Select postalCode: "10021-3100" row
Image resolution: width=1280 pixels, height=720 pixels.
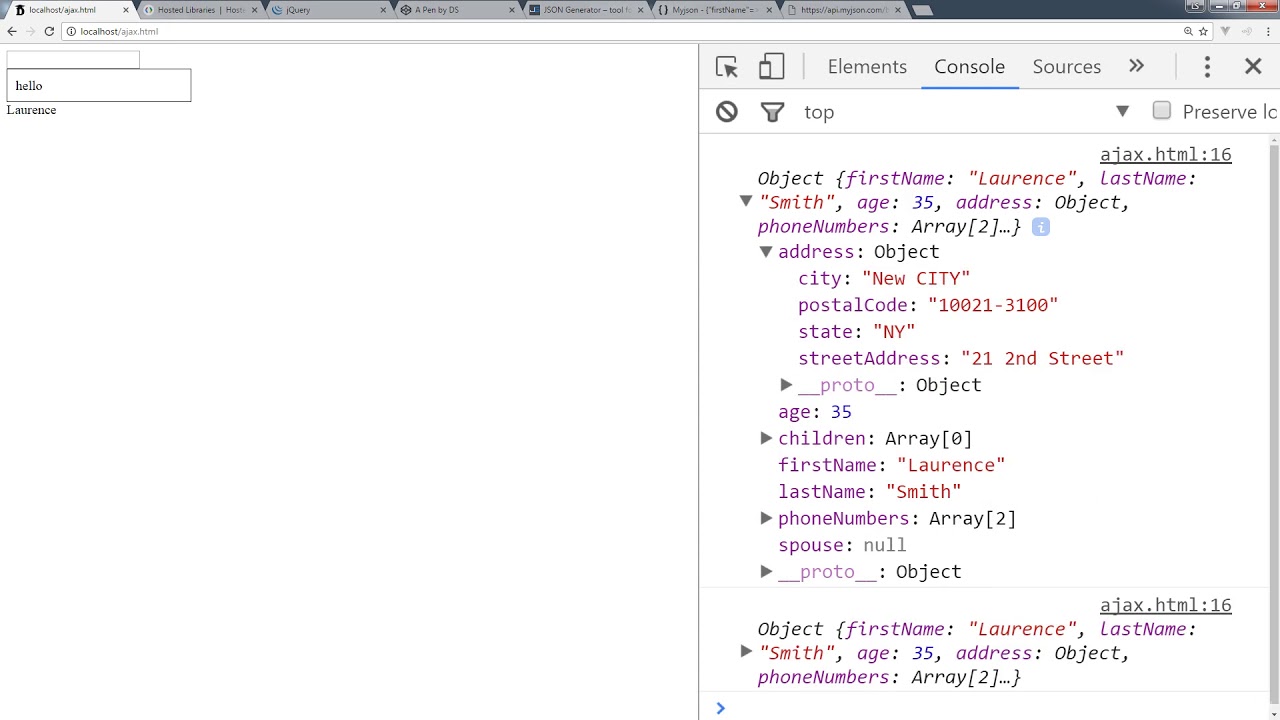click(928, 305)
